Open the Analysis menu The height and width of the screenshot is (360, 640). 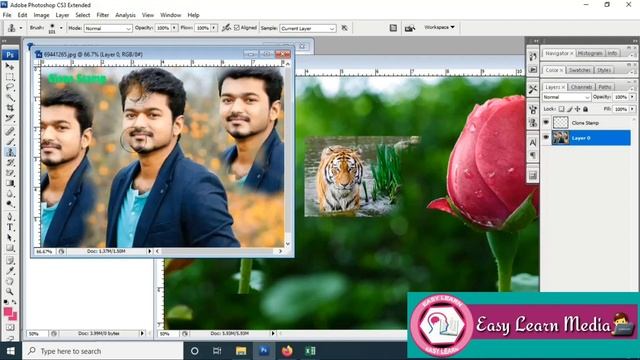(x=125, y=15)
